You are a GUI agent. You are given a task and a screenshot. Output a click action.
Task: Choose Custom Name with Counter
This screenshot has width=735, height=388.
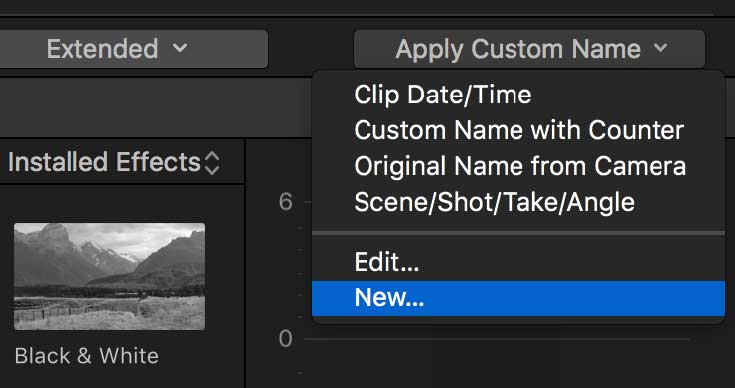pyautogui.click(x=518, y=130)
